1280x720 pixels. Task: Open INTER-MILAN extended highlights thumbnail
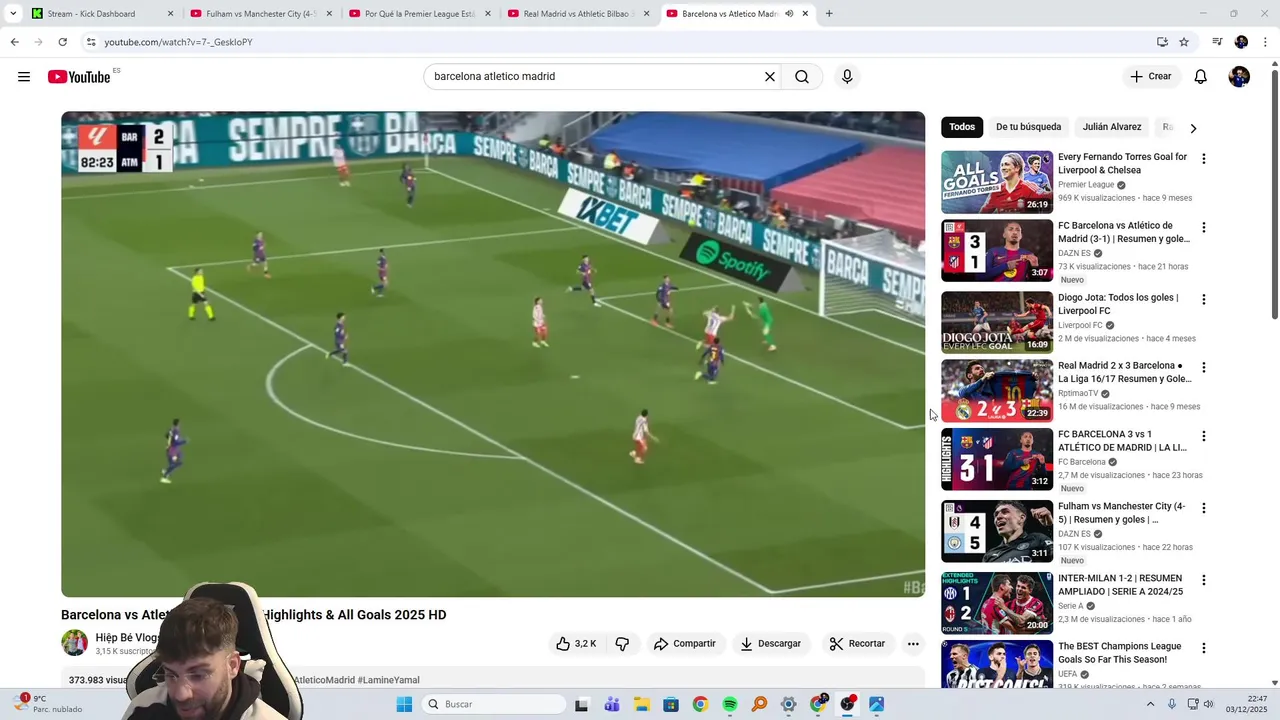point(997,603)
